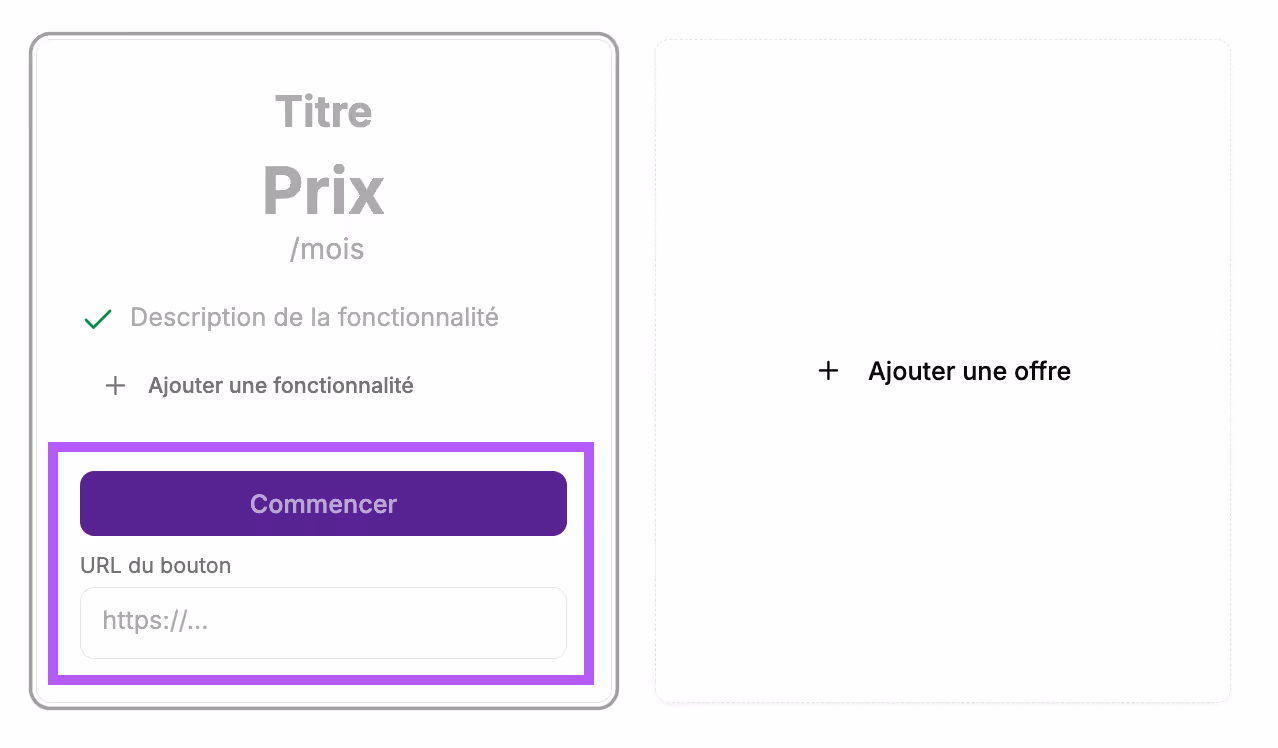
Task: Click the plus icon beside 'Ajouter une fonctionnalité'
Action: pyautogui.click(x=115, y=385)
